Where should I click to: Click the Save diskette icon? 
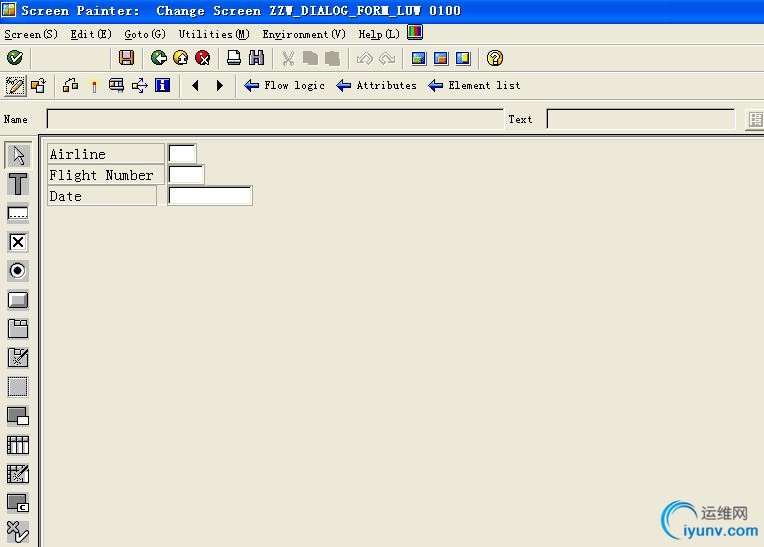(x=126, y=58)
